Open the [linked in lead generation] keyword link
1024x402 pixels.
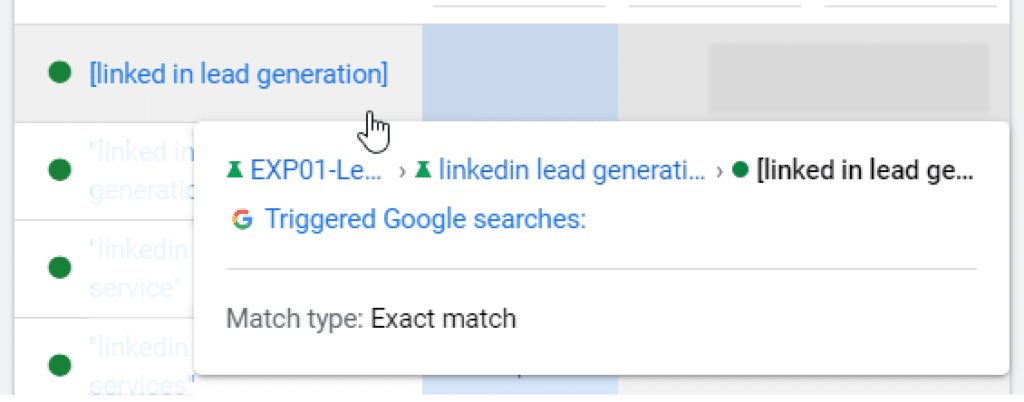click(238, 73)
